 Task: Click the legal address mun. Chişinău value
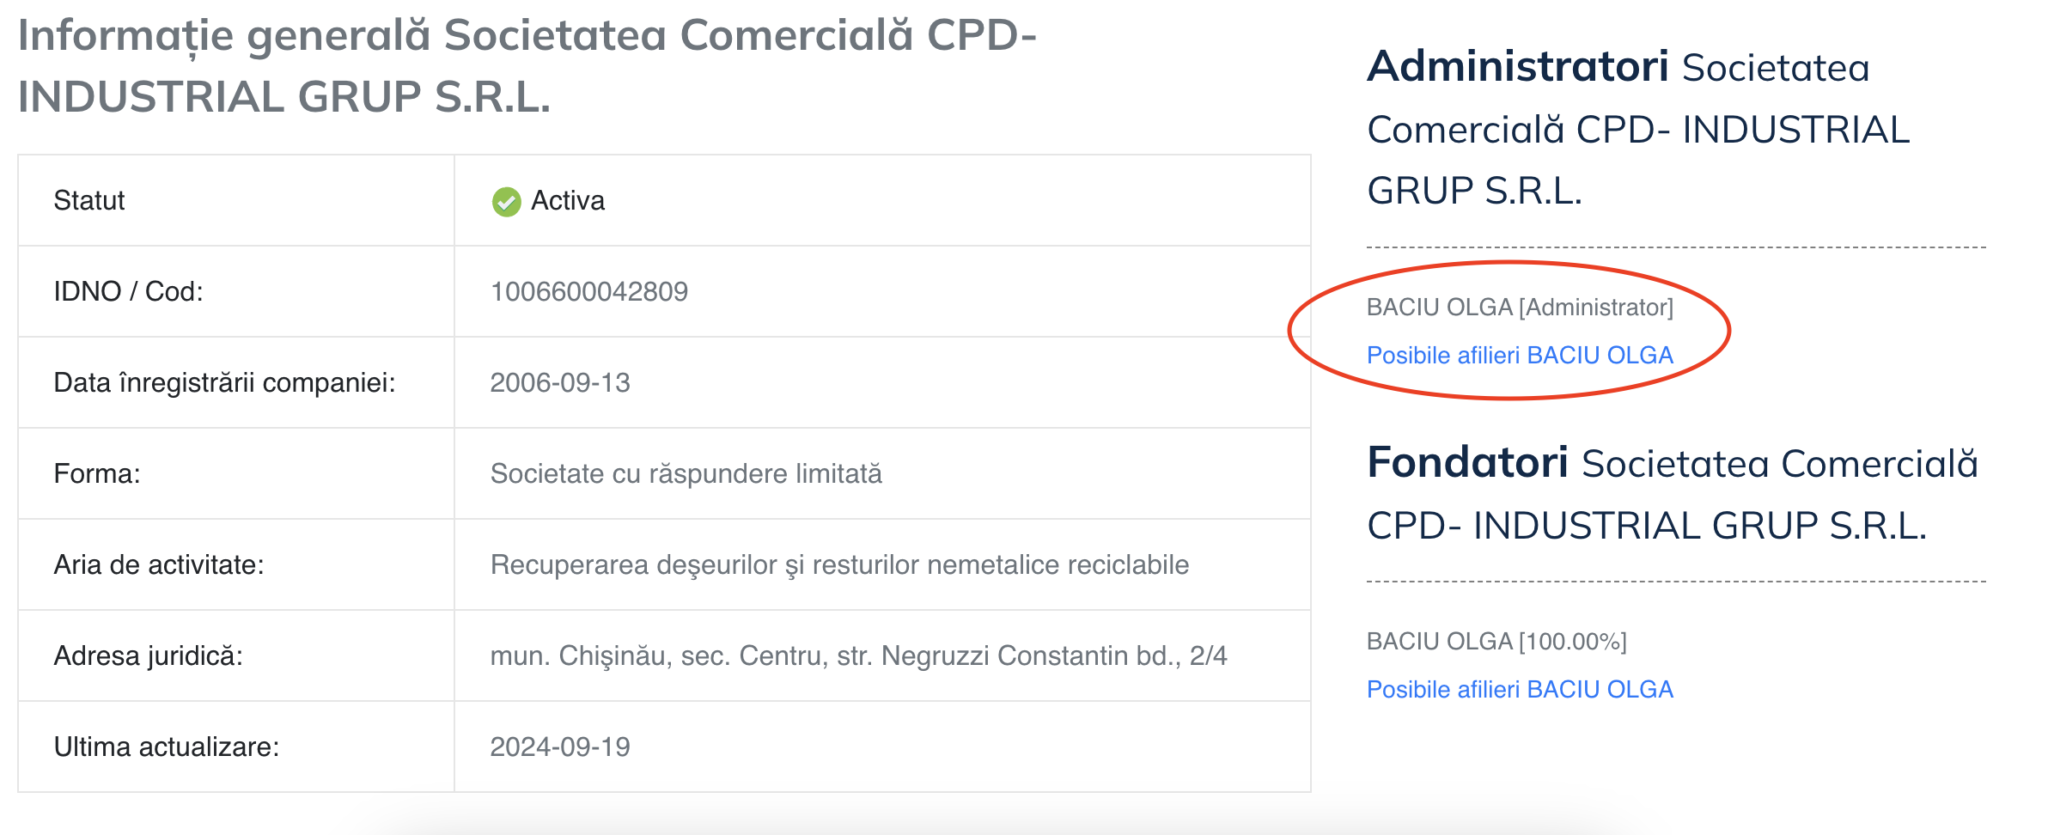point(858,656)
